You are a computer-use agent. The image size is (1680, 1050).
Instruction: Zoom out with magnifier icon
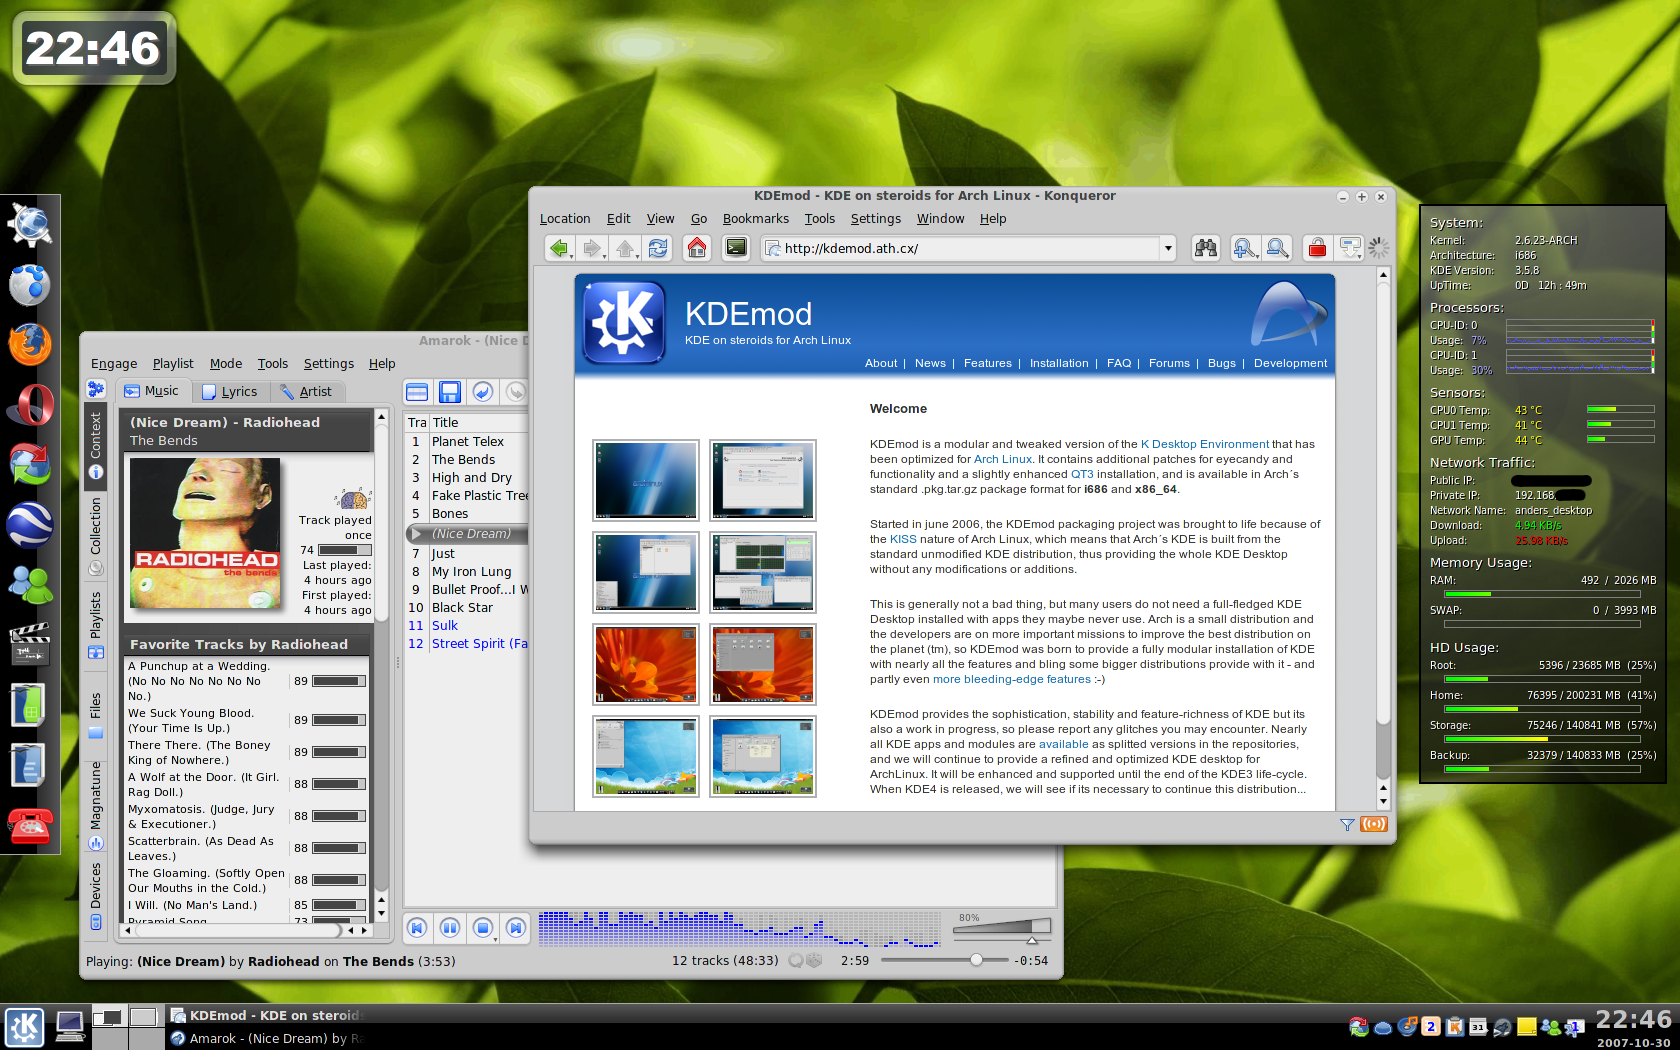pos(1277,248)
